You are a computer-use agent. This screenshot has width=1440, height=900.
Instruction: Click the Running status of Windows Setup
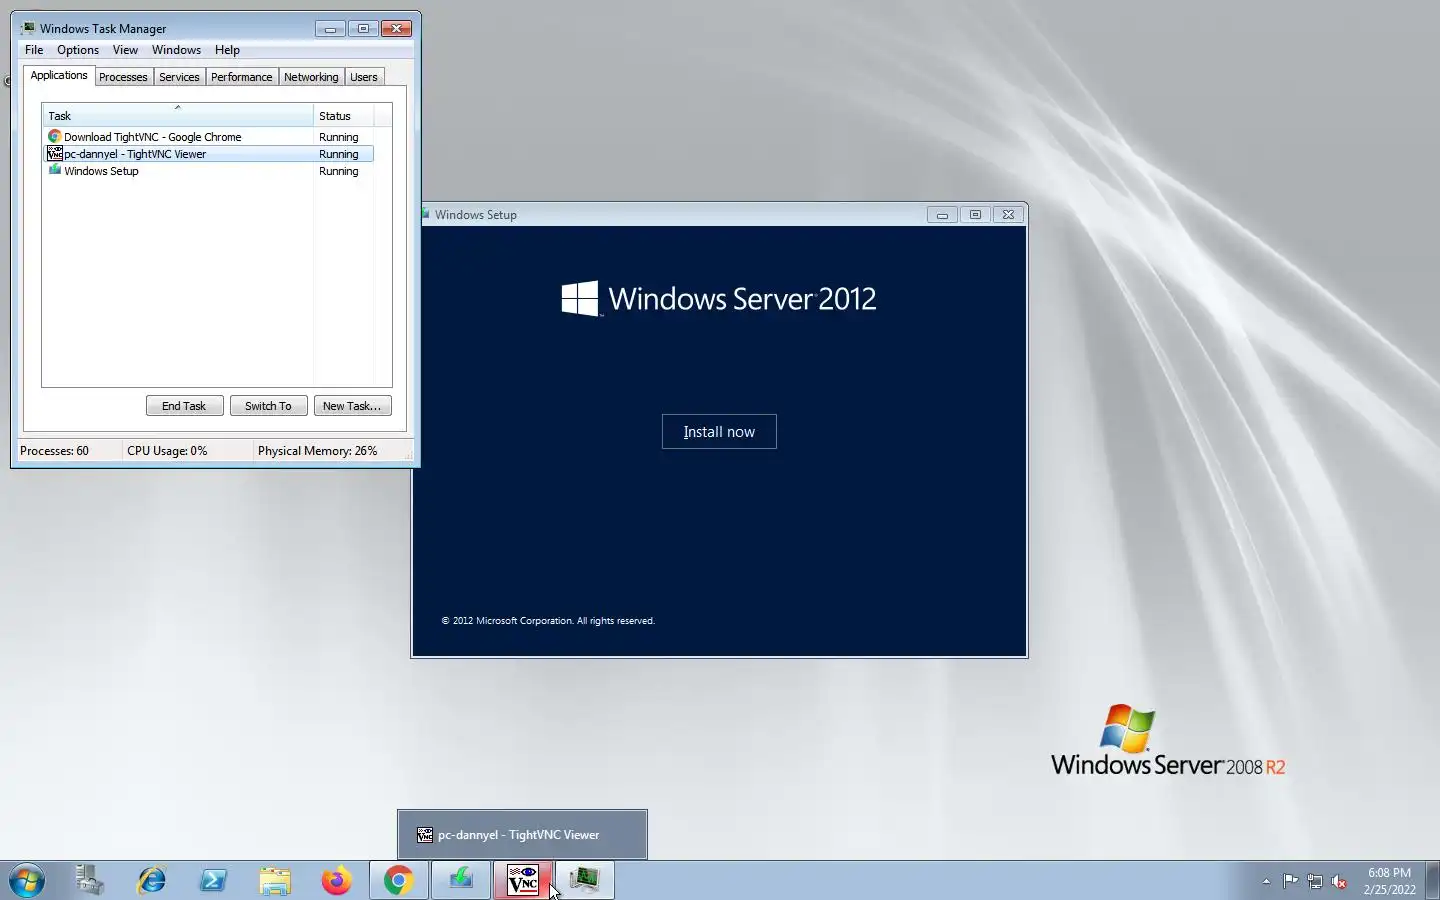338,171
